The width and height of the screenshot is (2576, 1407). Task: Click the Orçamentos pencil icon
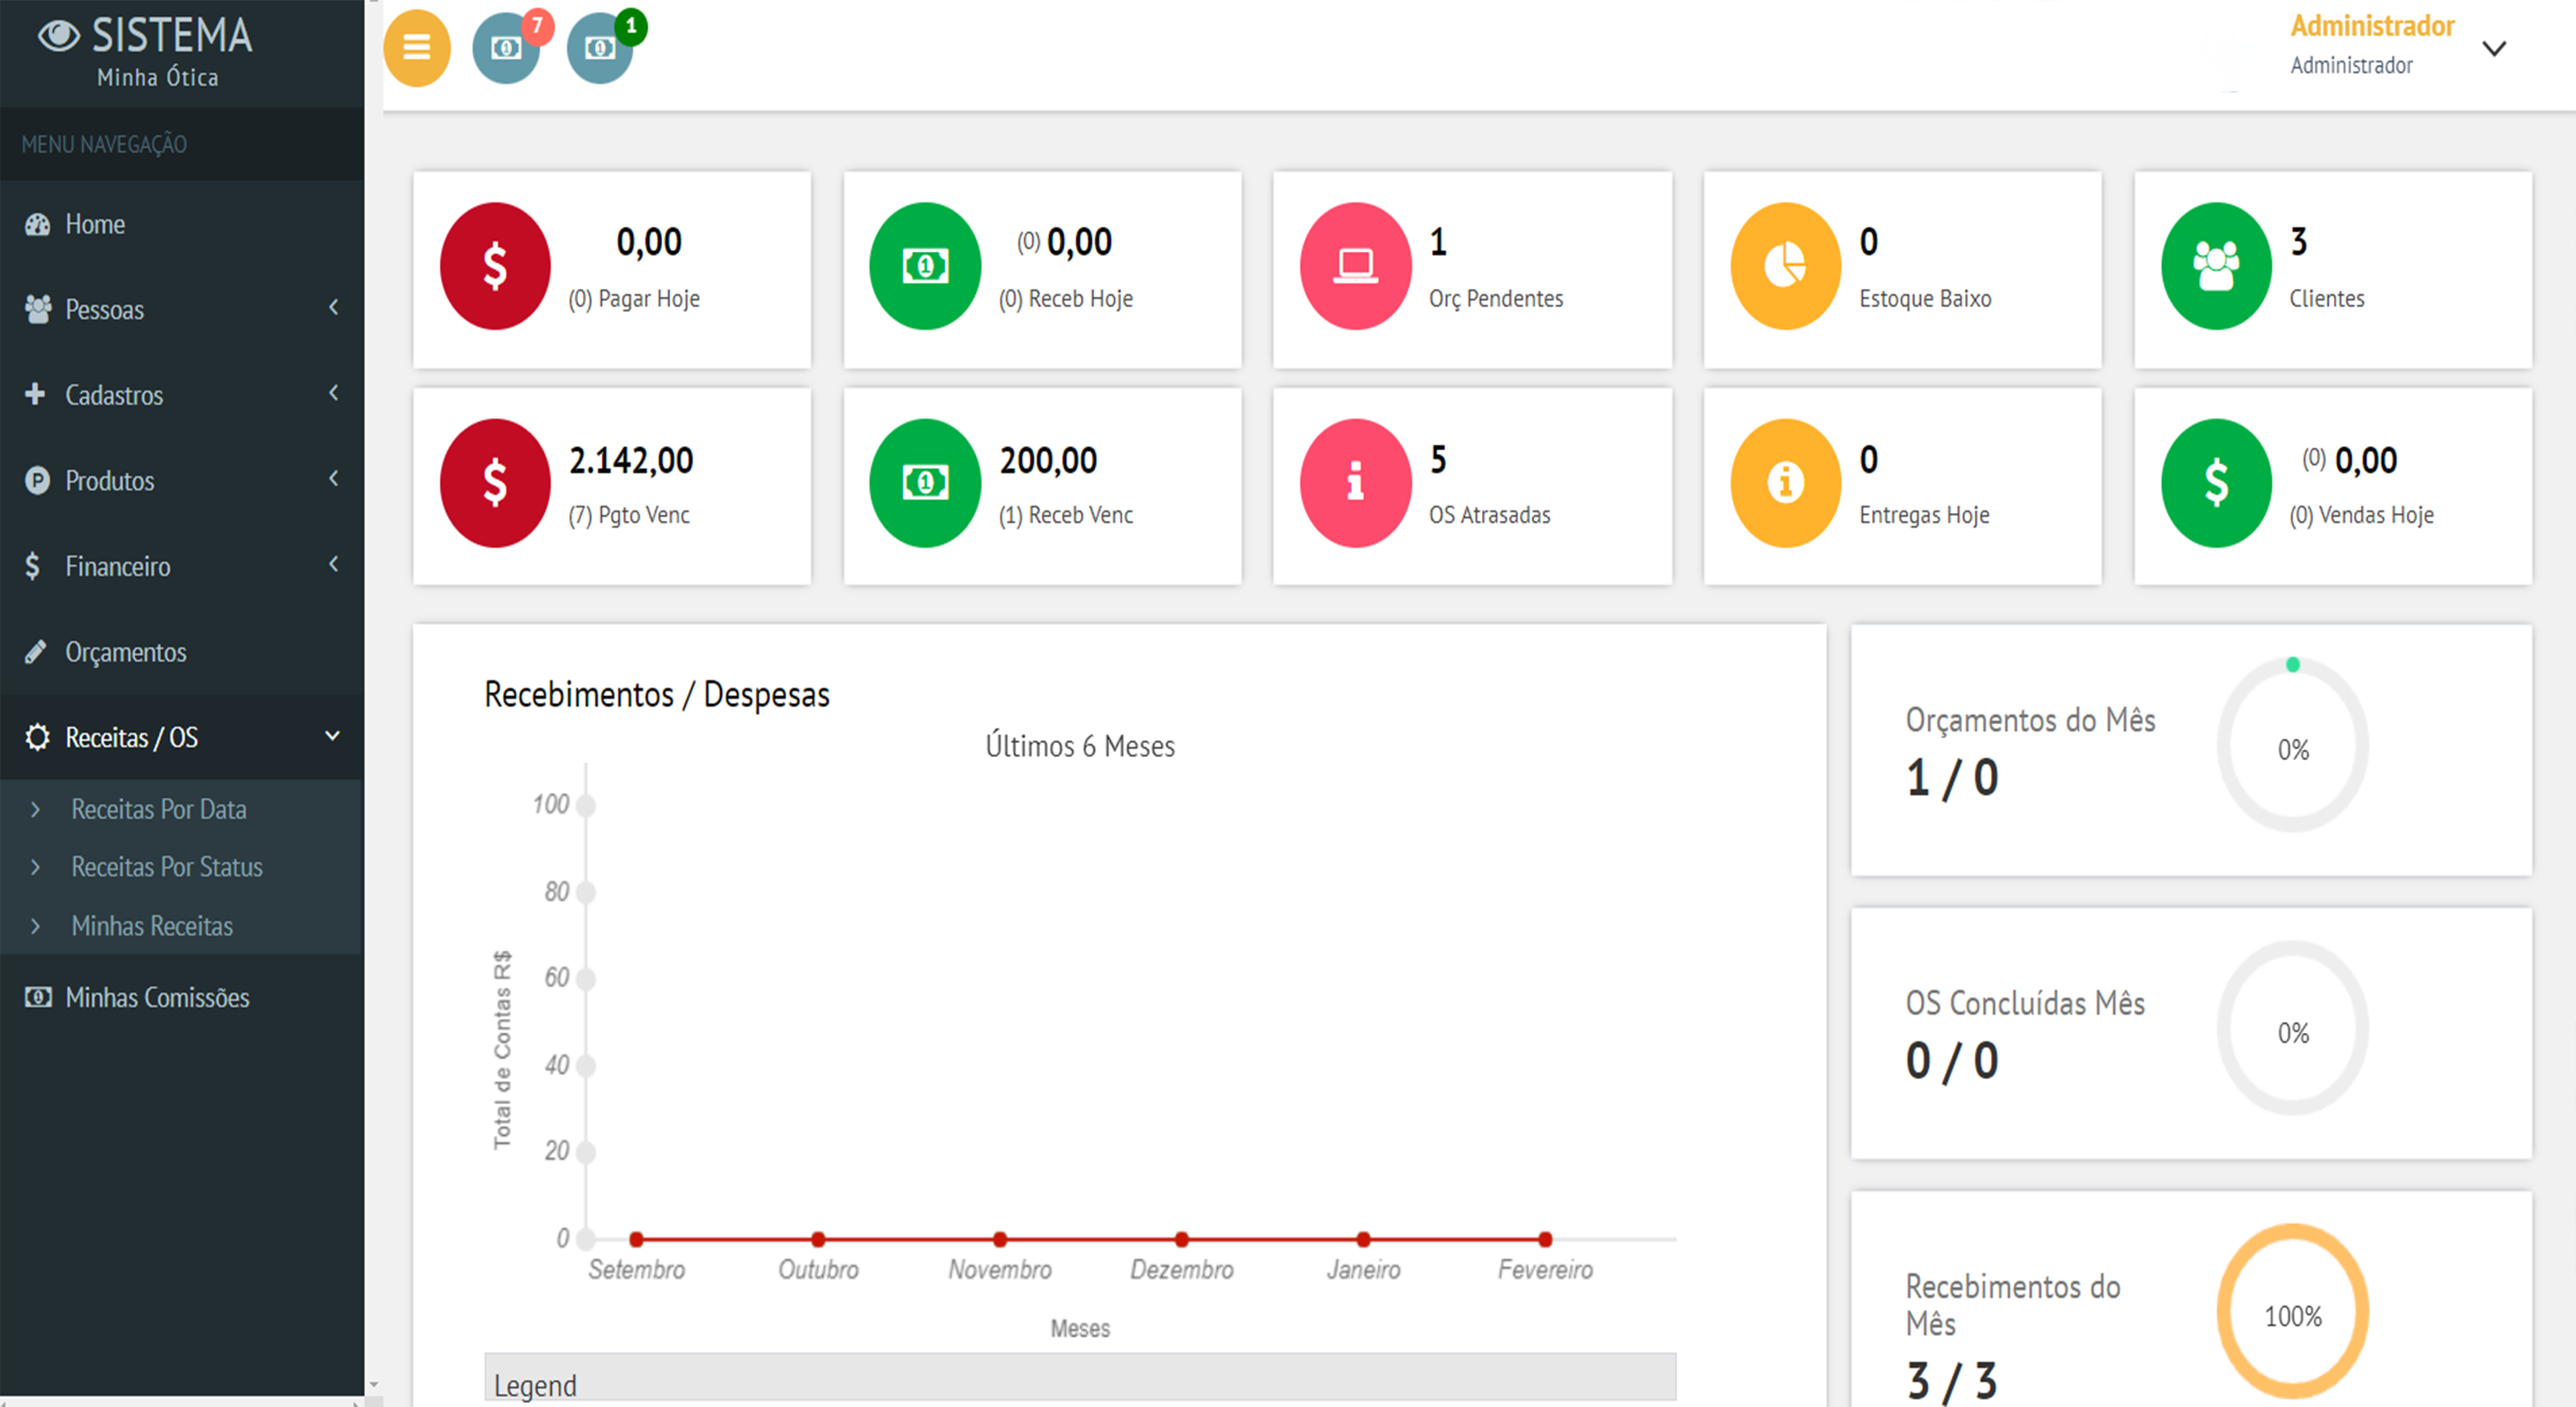coord(36,652)
